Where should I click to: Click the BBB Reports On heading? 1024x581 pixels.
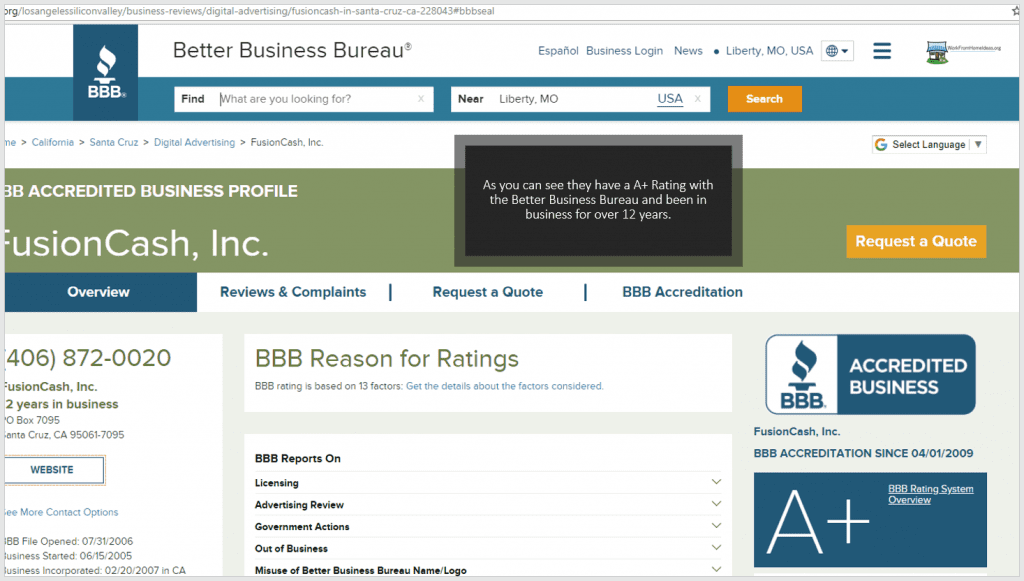coord(298,458)
